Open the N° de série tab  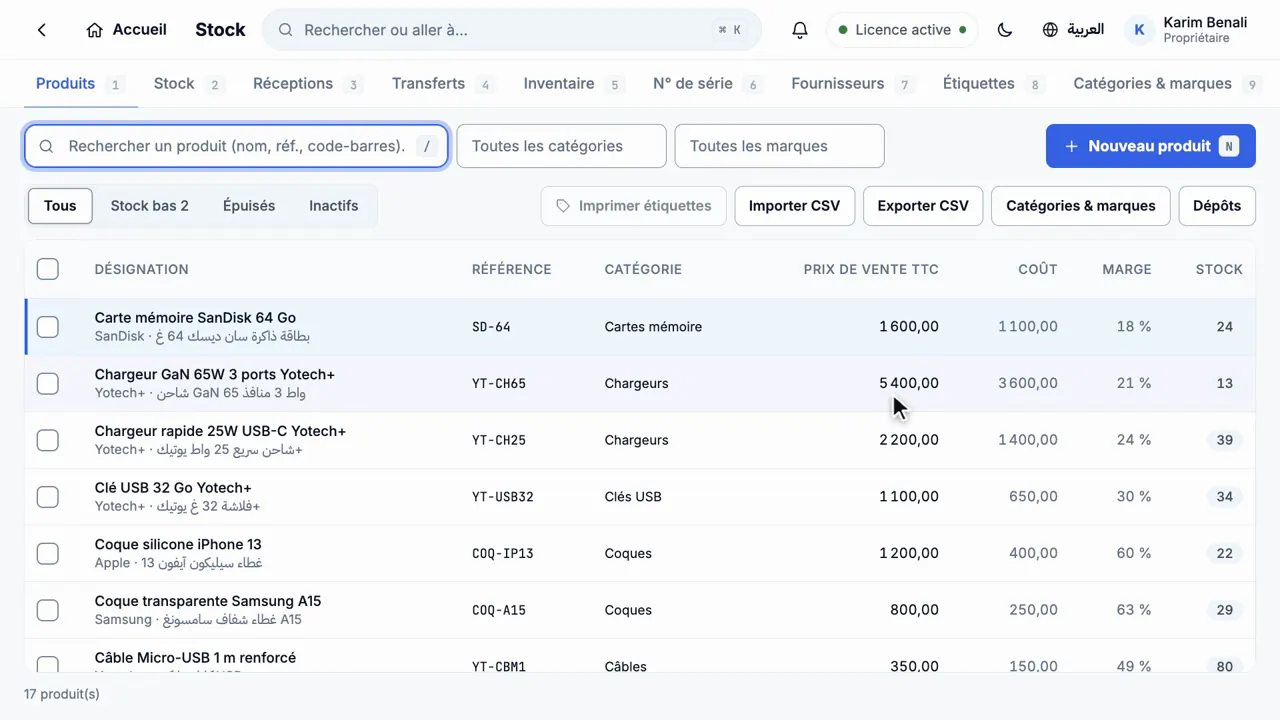[x=706, y=84]
